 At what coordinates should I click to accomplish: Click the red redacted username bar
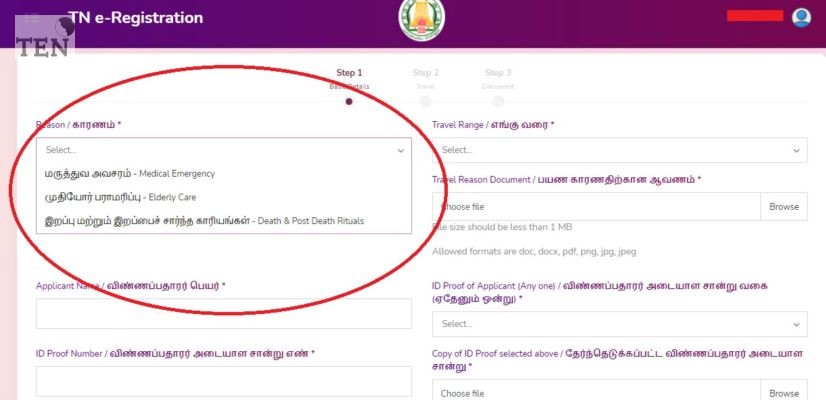tap(755, 16)
